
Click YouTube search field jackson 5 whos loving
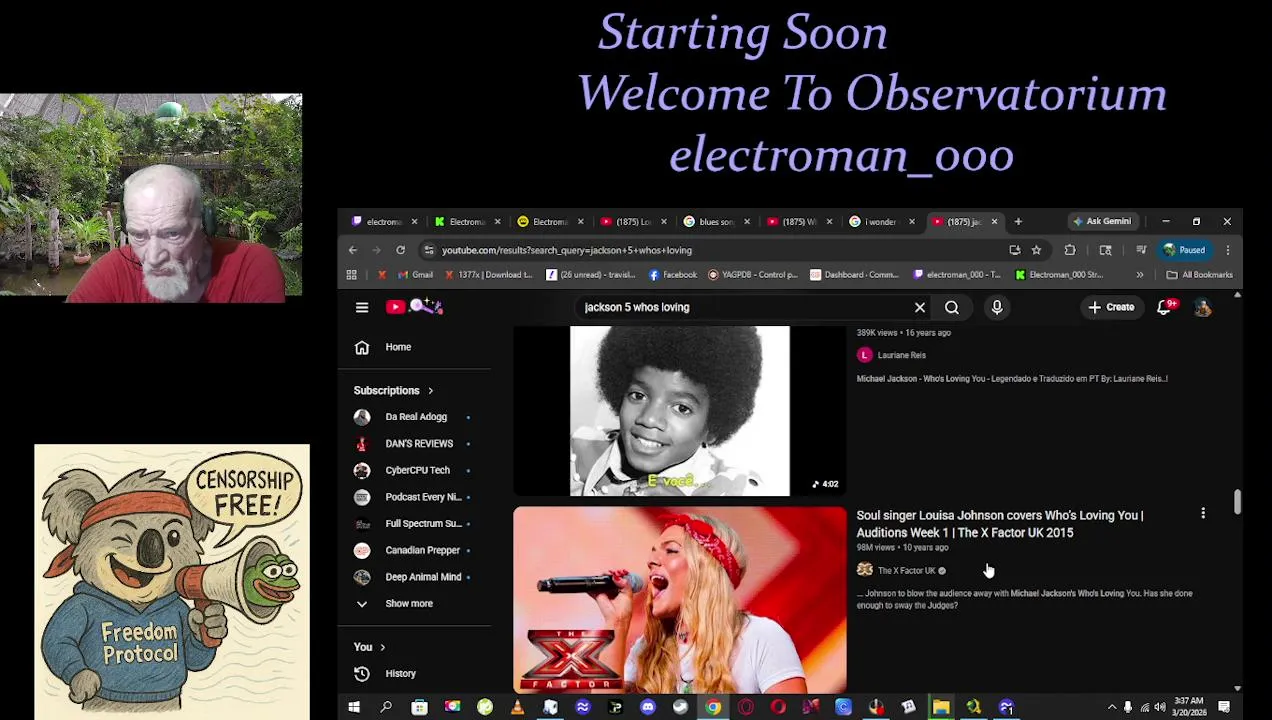coord(740,307)
